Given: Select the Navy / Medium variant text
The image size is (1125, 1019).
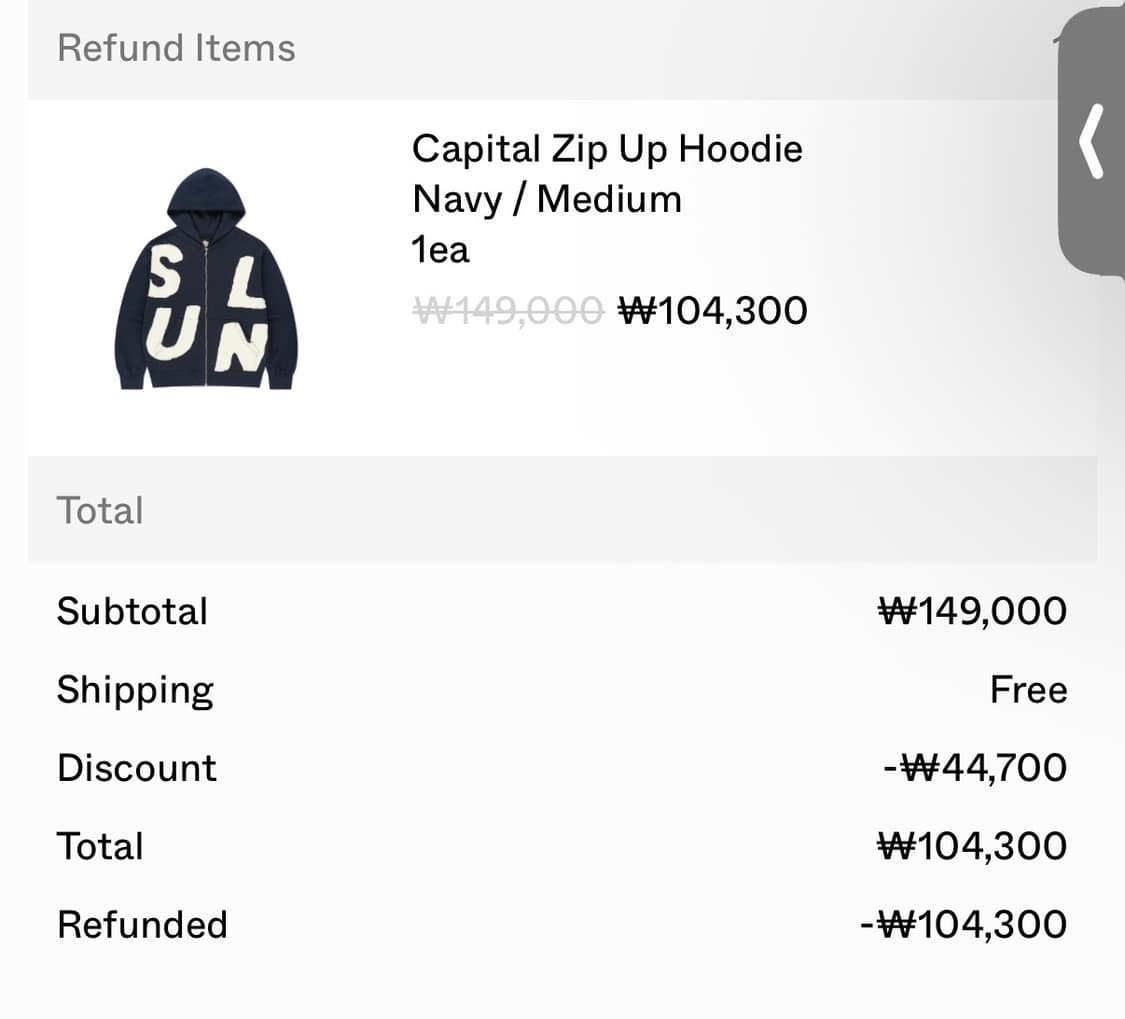Looking at the screenshot, I should (546, 199).
